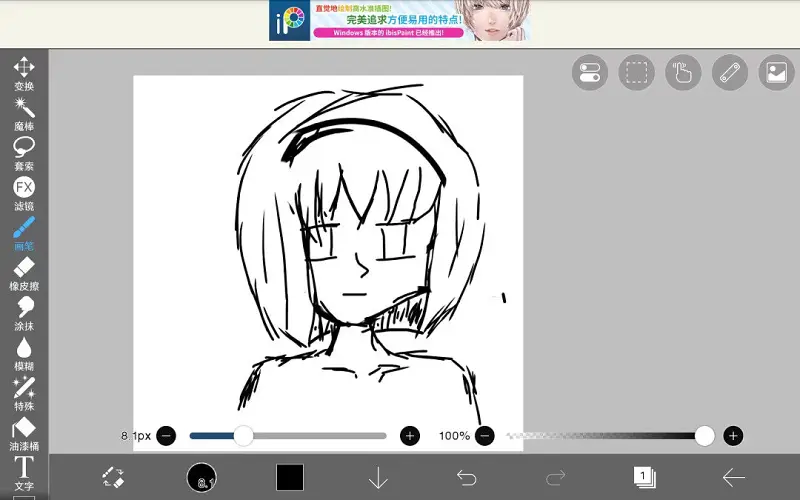This screenshot has height=500, width=800.
Task: Click the brush thickness slider track
Action: tap(288, 436)
